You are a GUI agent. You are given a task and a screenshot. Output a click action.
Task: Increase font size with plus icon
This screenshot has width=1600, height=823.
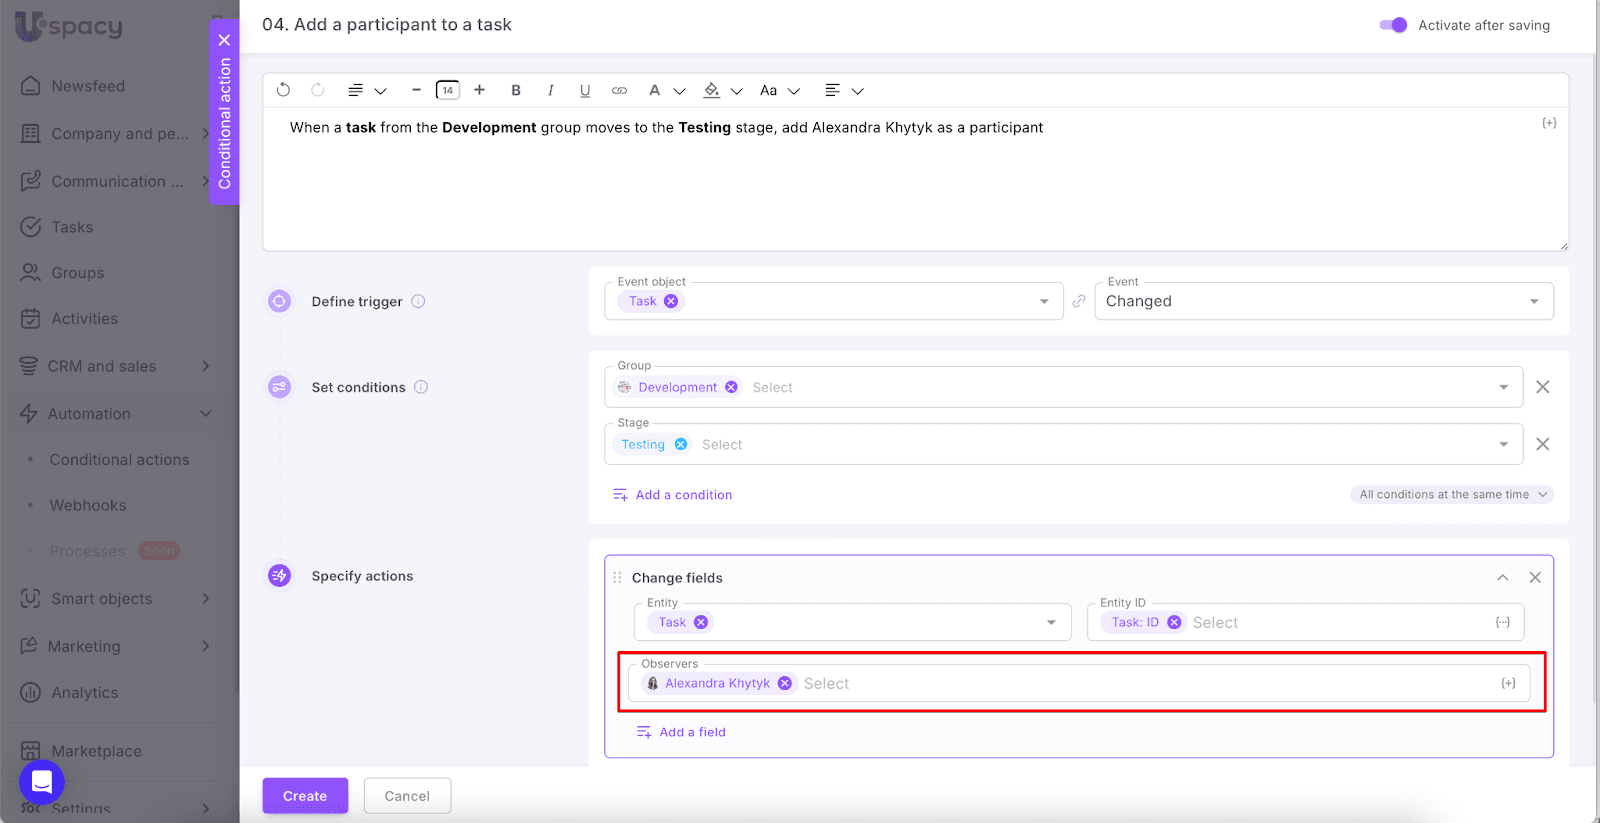point(480,90)
